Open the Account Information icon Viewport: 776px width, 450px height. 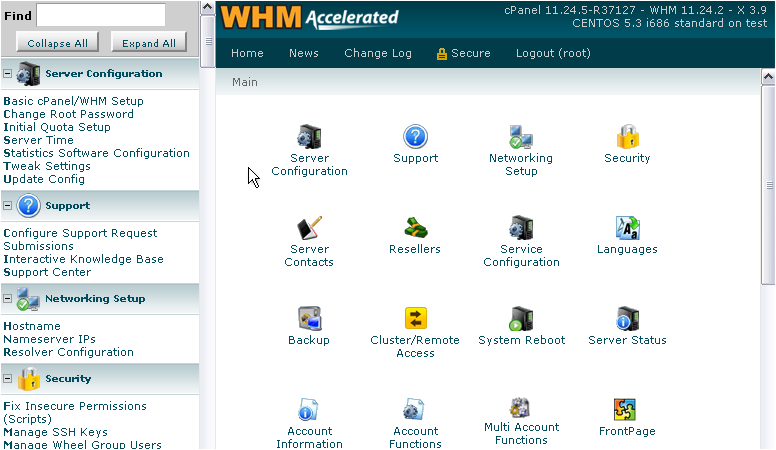[309, 409]
